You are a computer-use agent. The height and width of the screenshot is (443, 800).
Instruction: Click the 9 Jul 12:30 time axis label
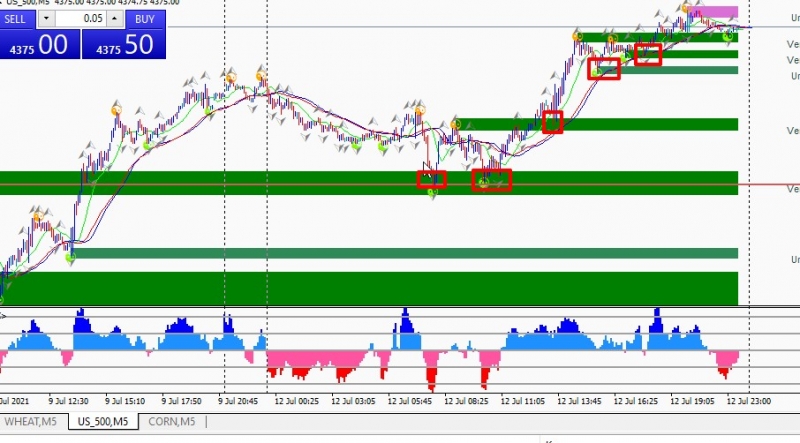click(68, 401)
